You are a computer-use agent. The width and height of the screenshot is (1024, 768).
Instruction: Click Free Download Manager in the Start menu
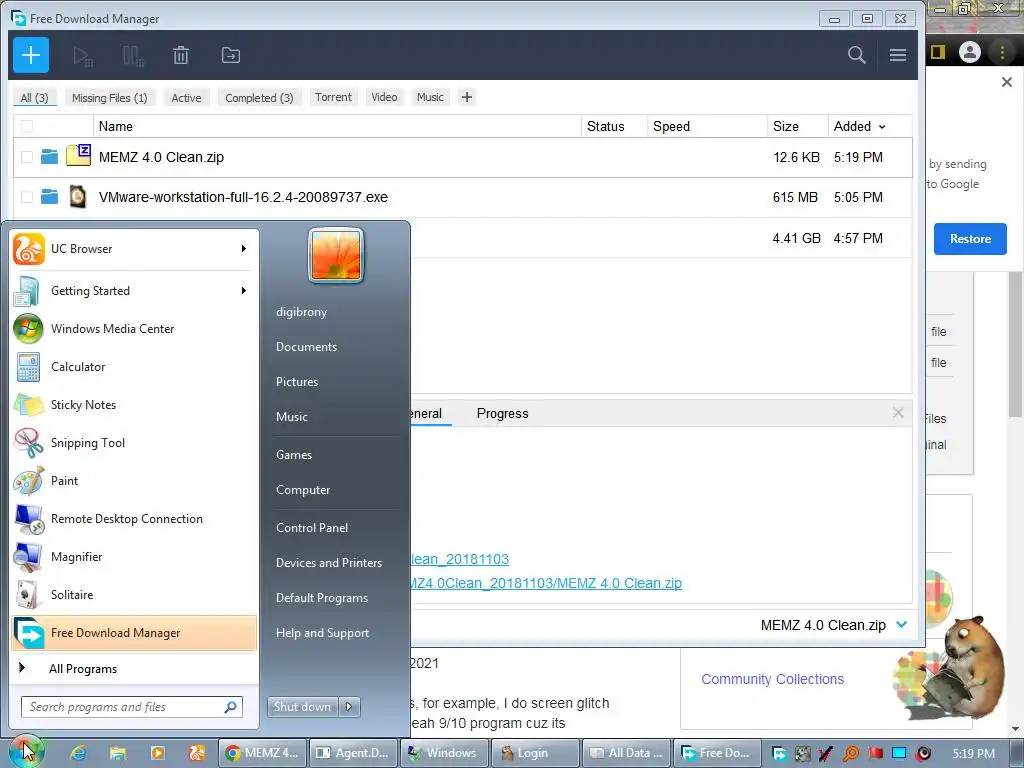[133, 633]
